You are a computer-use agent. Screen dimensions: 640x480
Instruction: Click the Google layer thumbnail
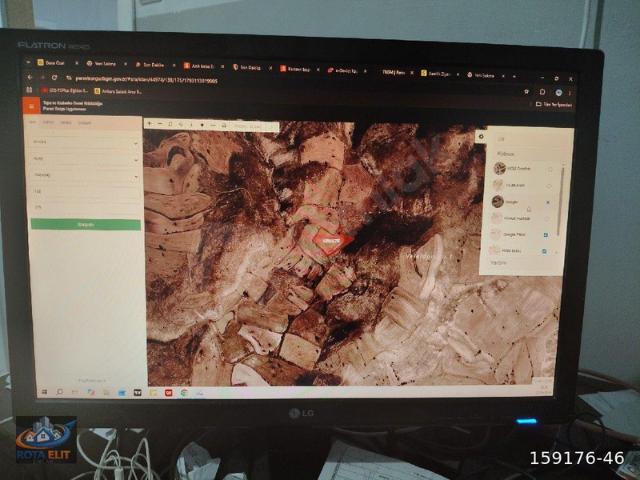(x=498, y=201)
